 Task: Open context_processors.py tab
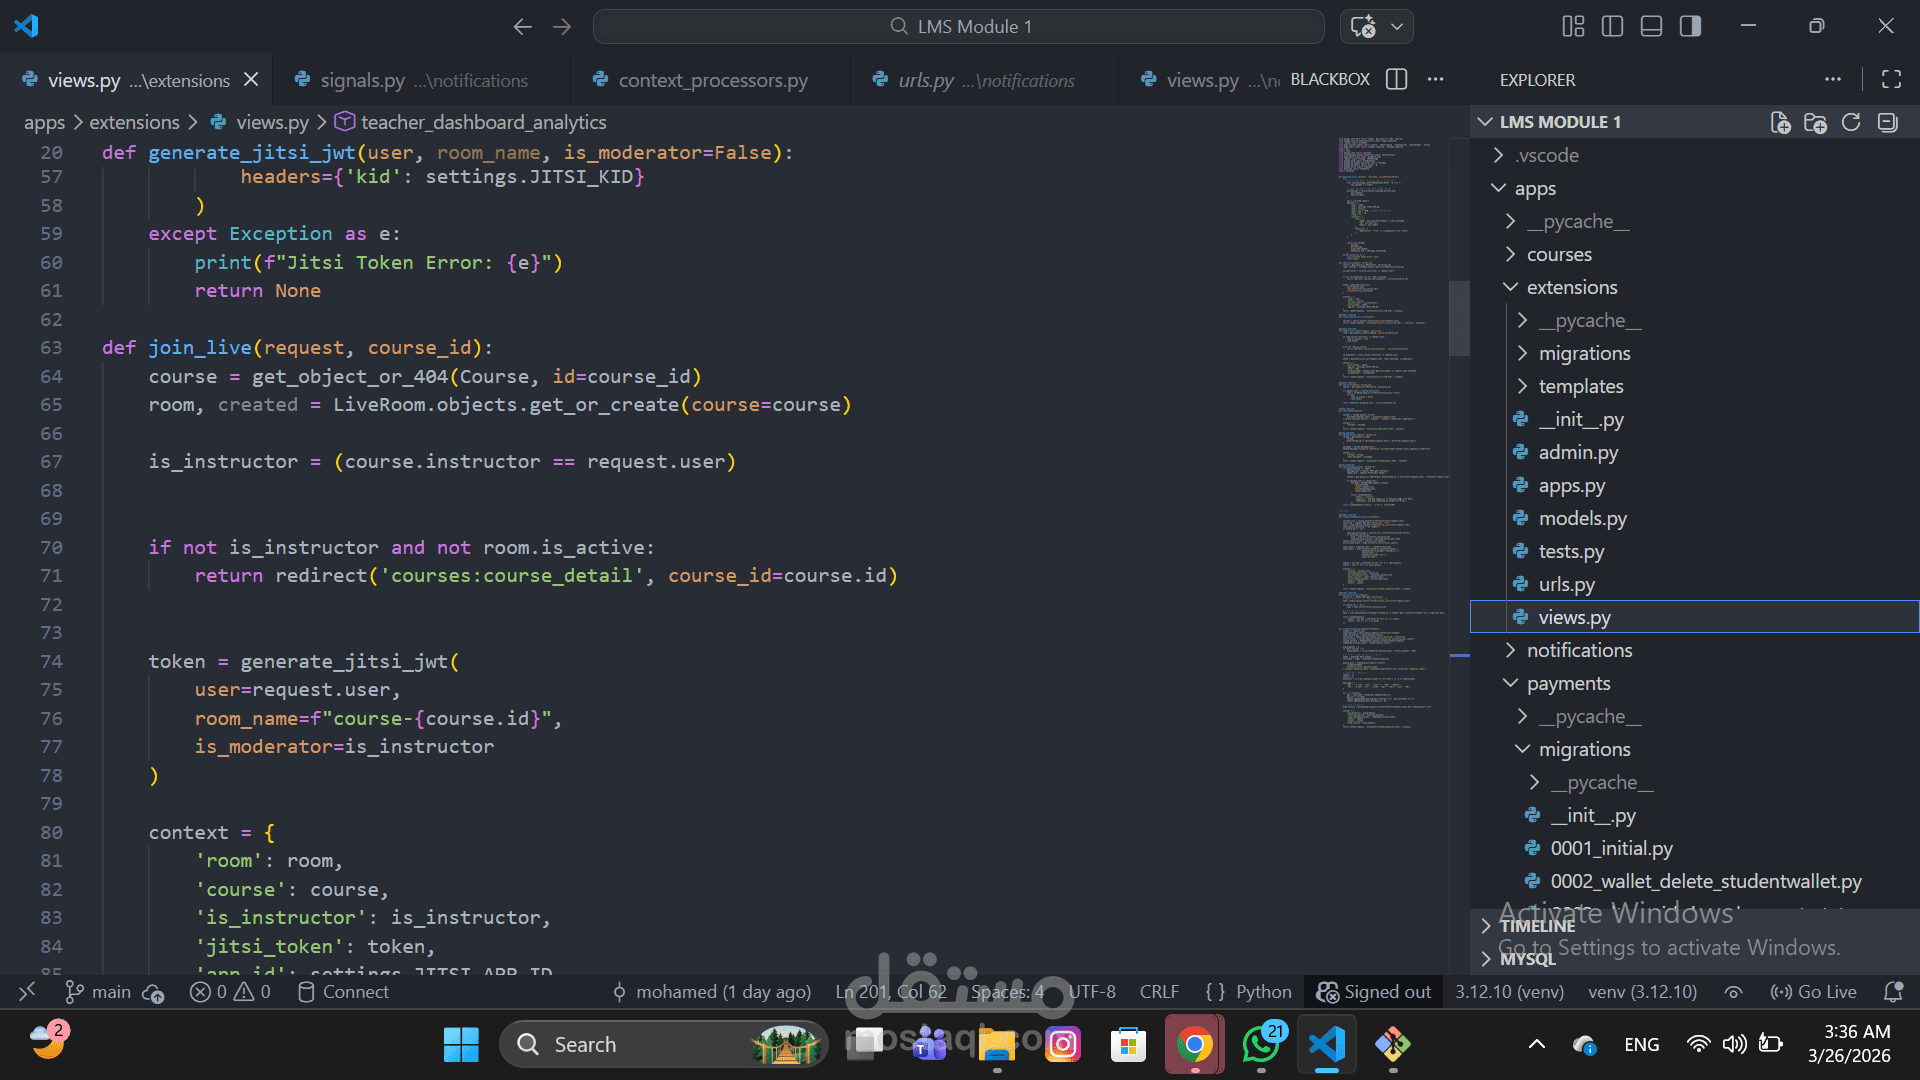click(x=712, y=80)
